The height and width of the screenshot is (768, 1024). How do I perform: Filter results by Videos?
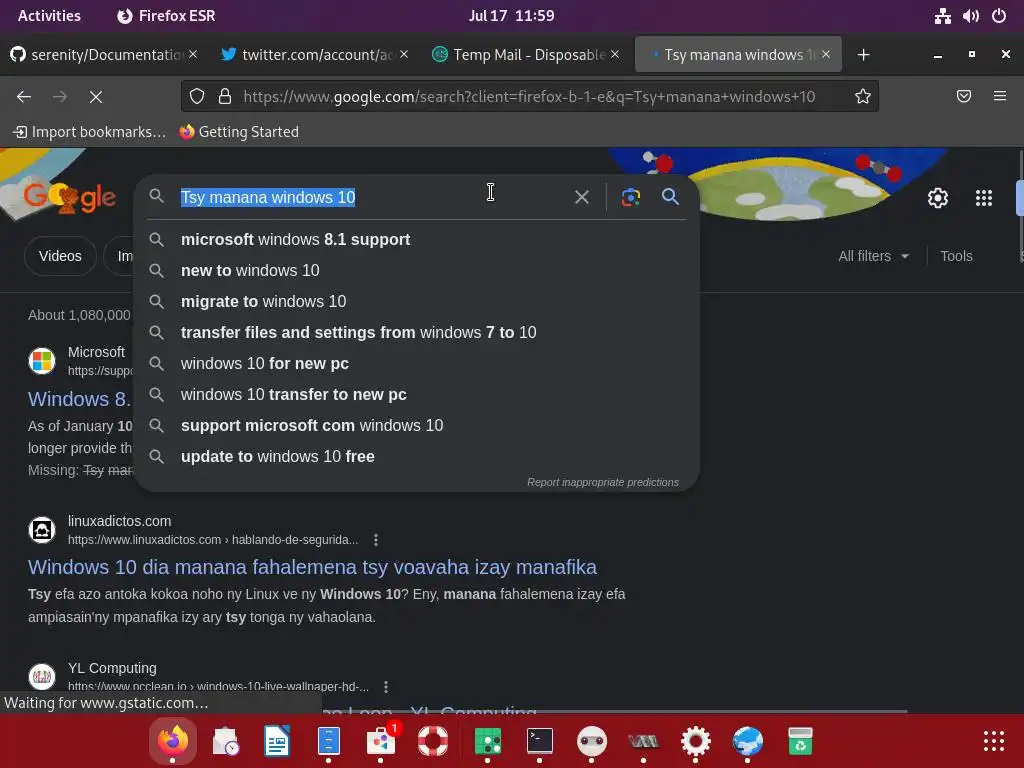click(60, 256)
